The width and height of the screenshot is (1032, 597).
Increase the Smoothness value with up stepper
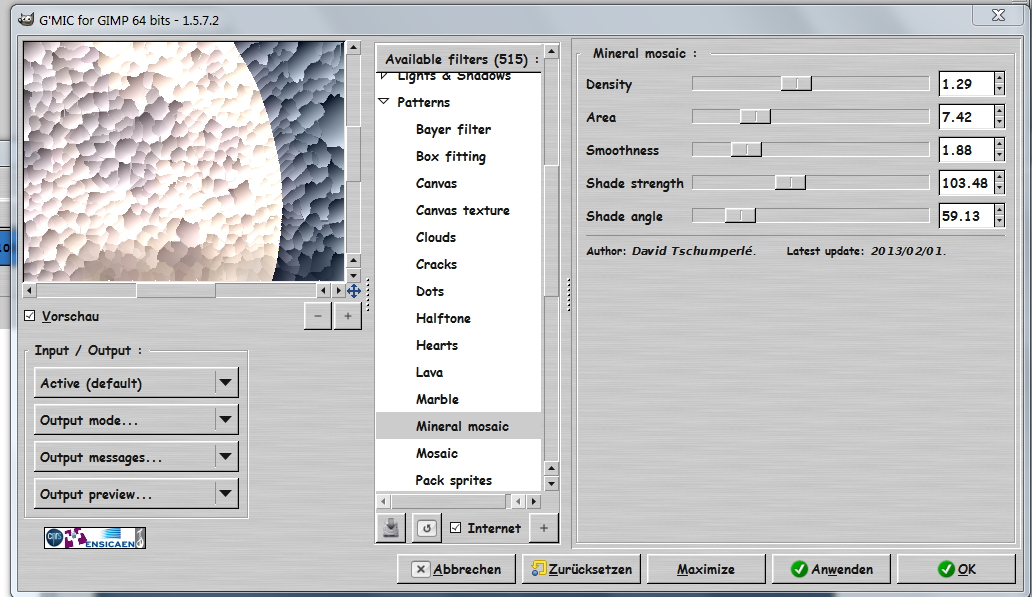(x=1000, y=145)
